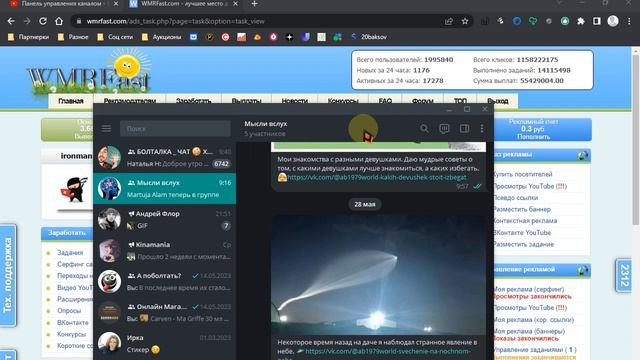Close the Панель управления каналом tab
This screenshot has width=640, height=360.
click(116, 4)
